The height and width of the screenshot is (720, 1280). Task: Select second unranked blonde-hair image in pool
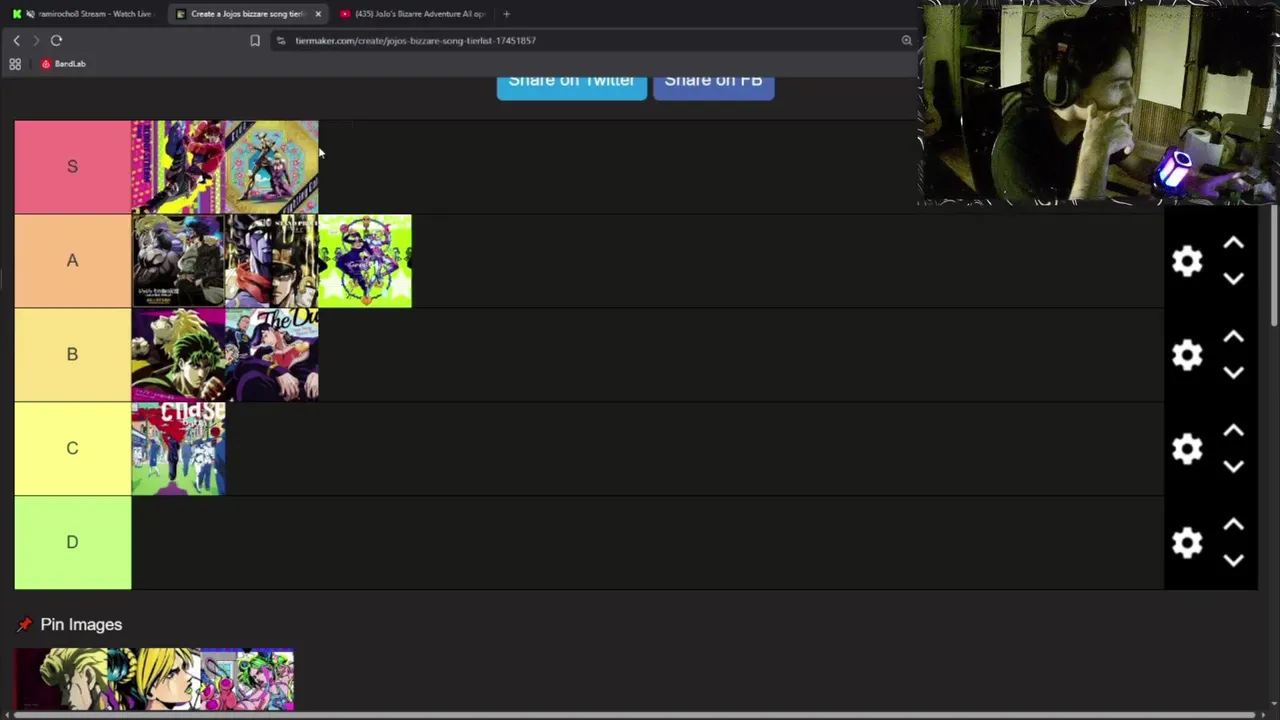pos(154,679)
